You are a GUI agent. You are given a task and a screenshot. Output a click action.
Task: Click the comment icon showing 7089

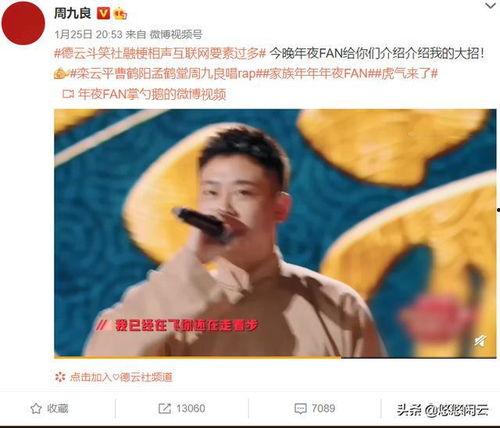(315, 408)
